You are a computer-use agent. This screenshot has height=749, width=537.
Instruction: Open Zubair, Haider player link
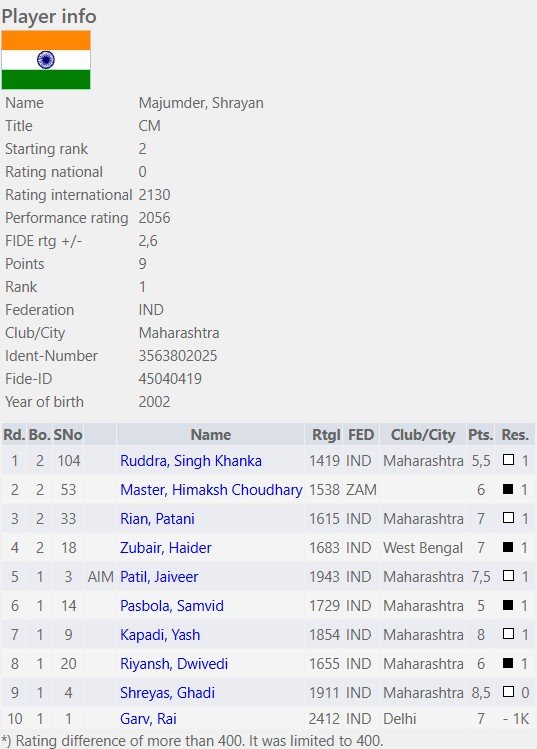[166, 548]
